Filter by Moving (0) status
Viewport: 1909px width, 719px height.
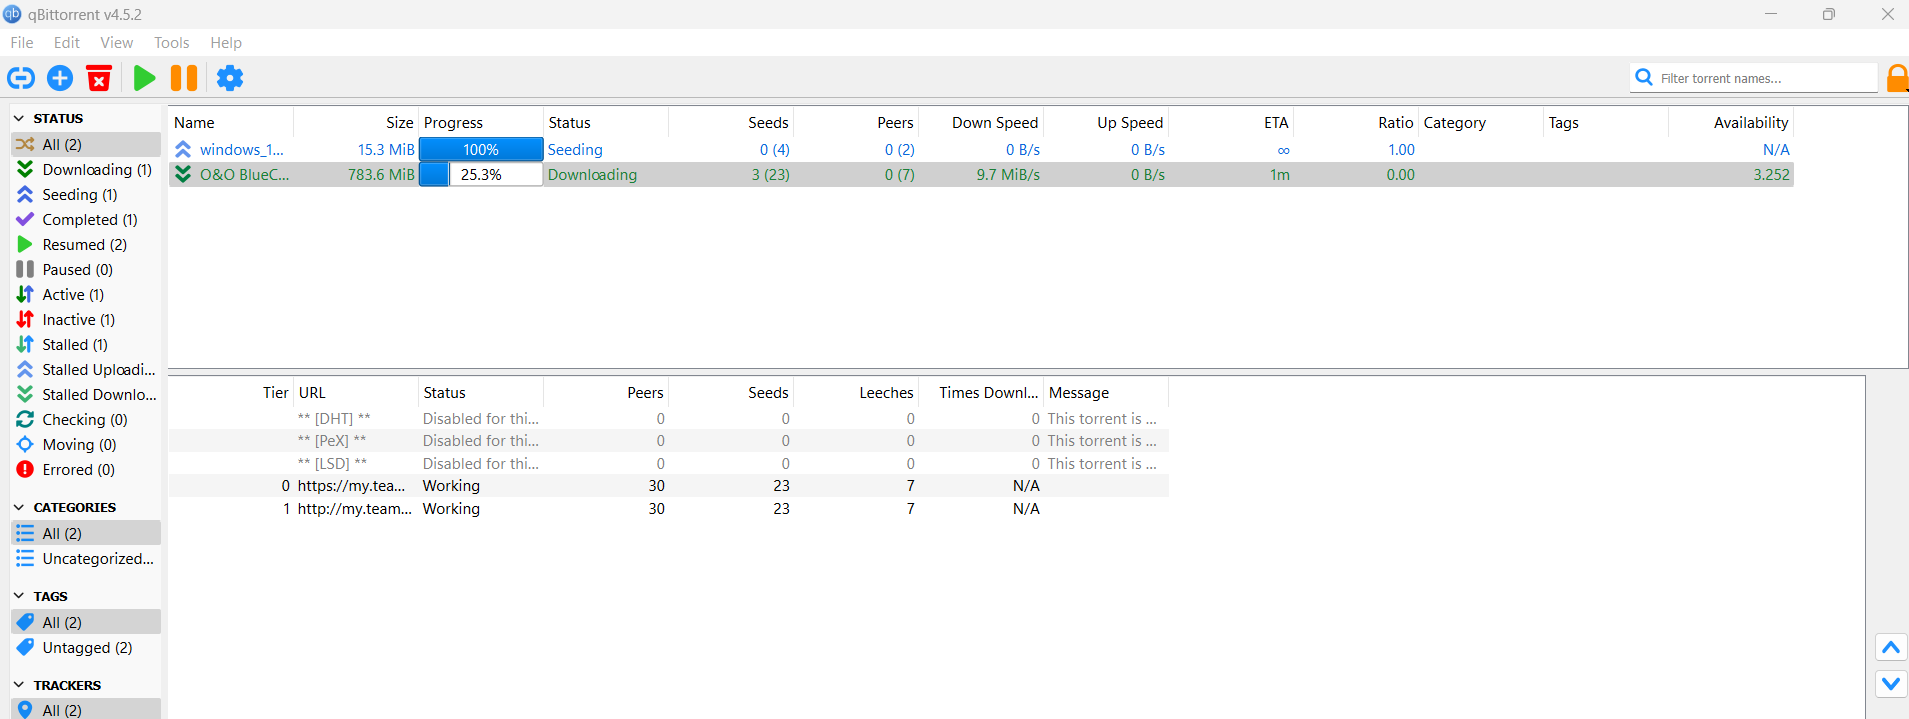point(86,444)
